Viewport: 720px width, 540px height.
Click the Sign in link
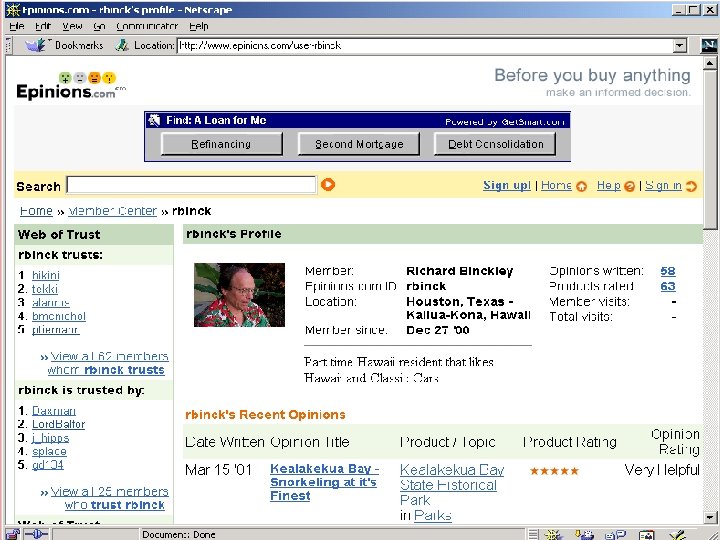[663, 185]
